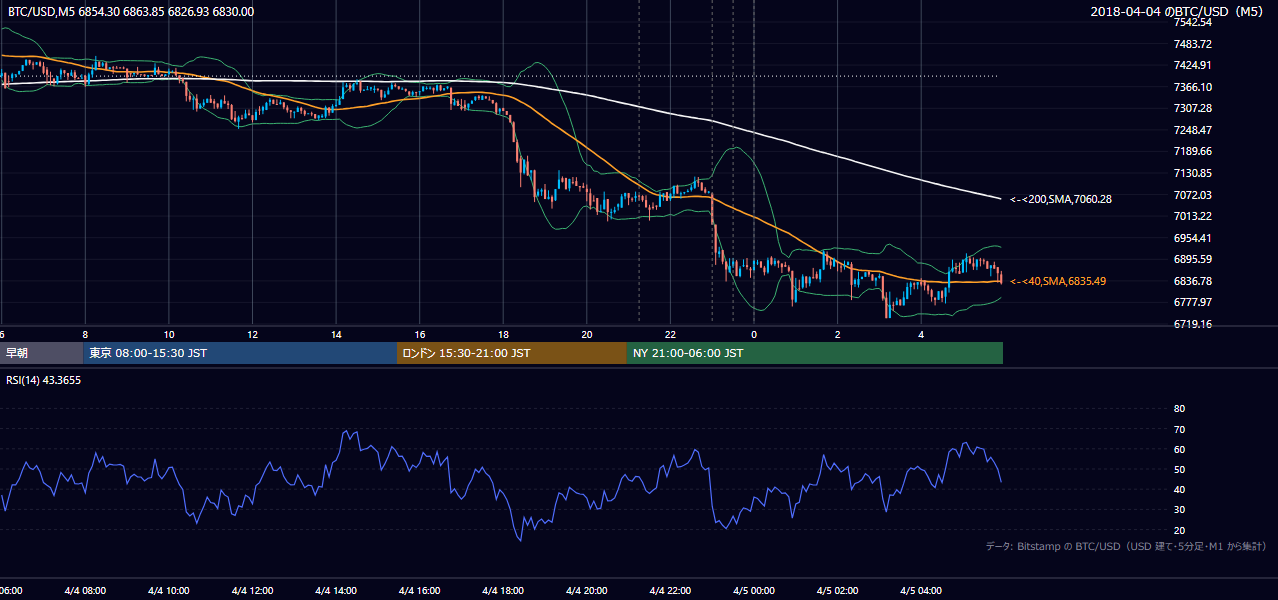1278x600 pixels.
Task: Click price axis value 6777.97
Action: pos(1193,302)
